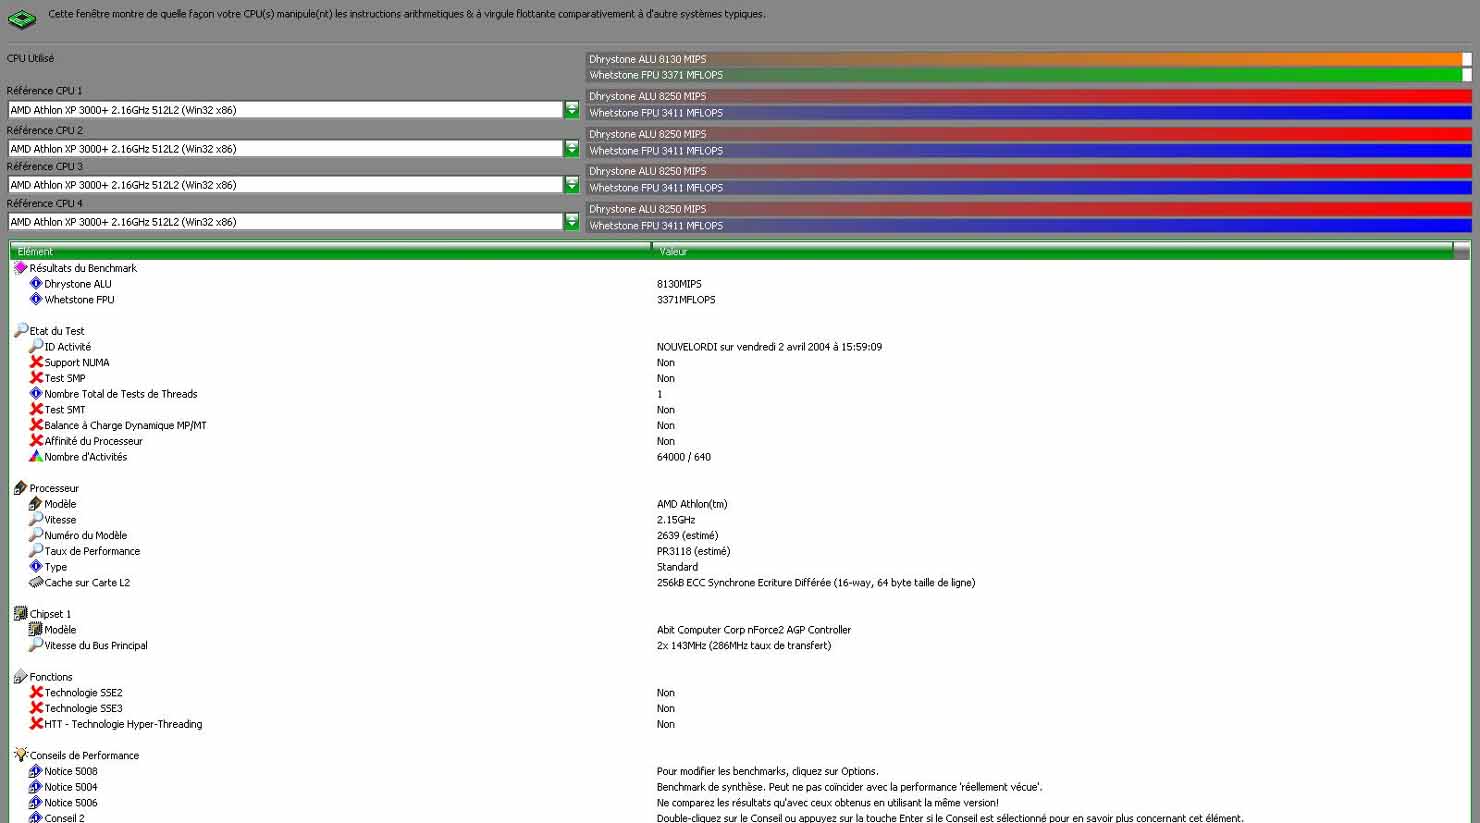The height and width of the screenshot is (823, 1480).
Task: Click the Chipset 1 section icon
Action: tap(20, 613)
